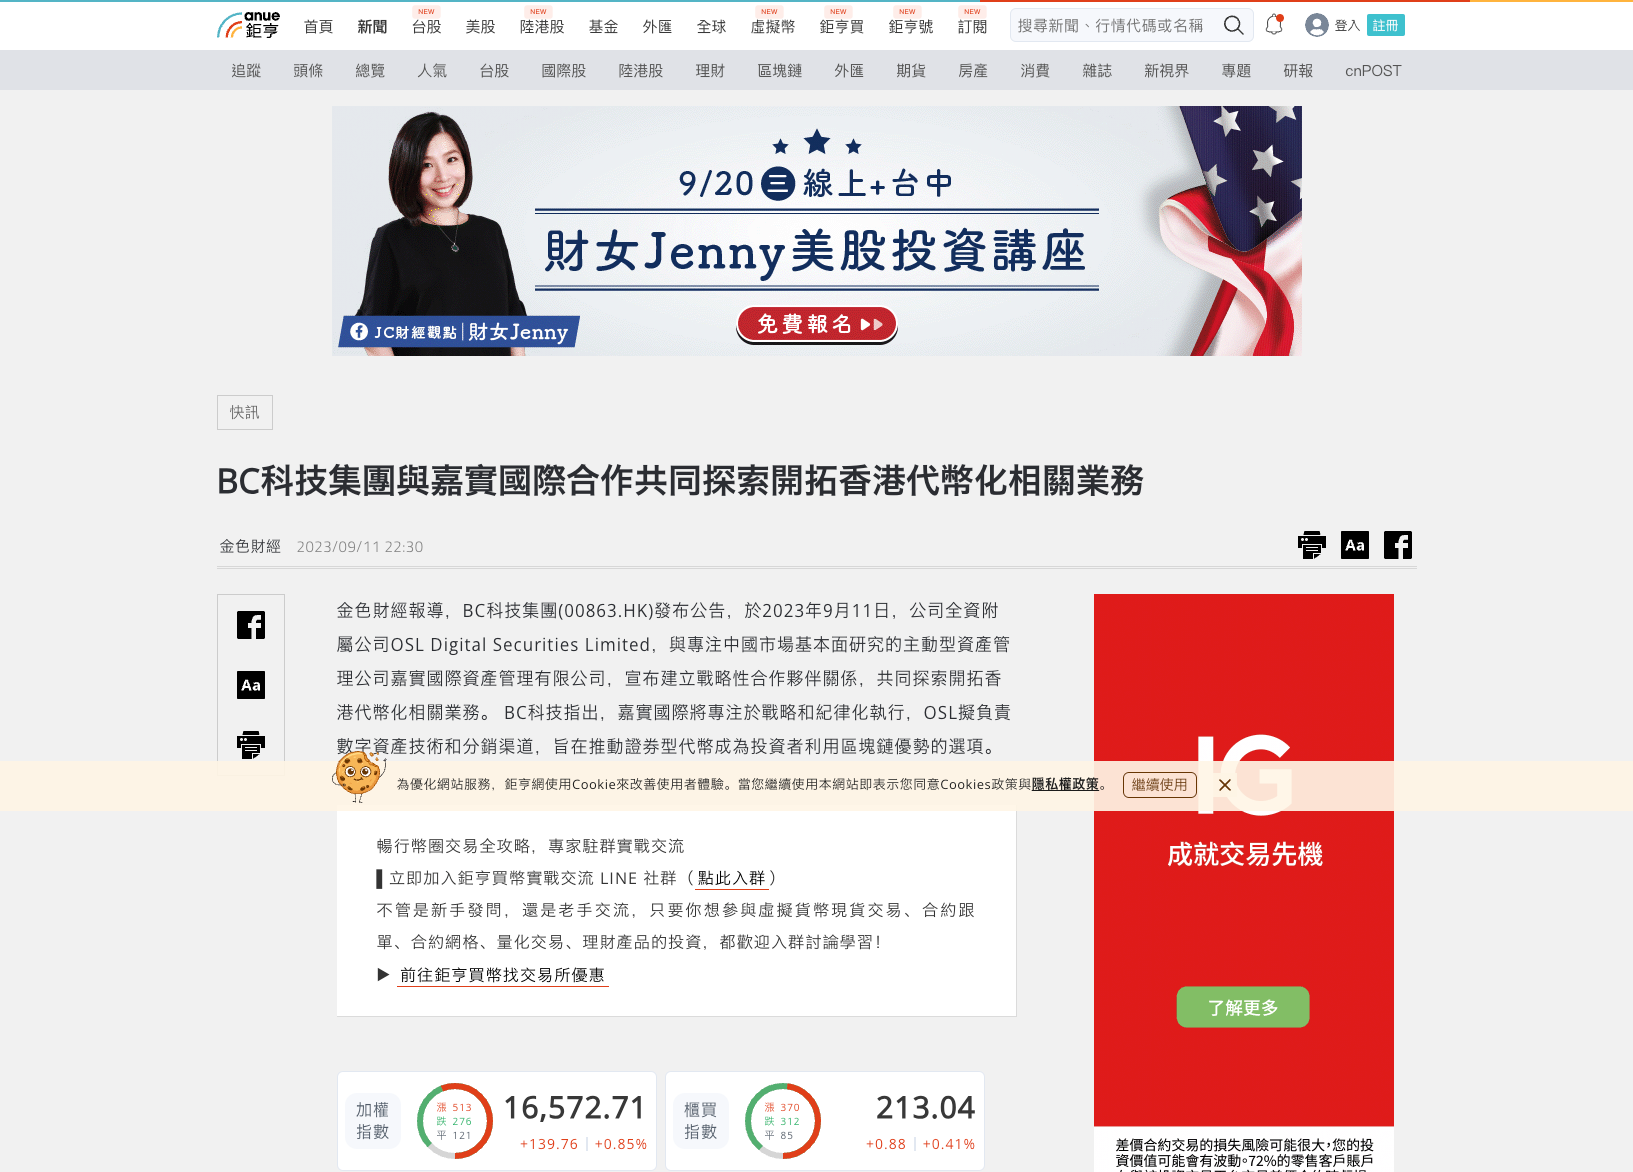The image size is (1633, 1172).
Task: Open the 鉅亨買 menu item
Action: (x=842, y=27)
